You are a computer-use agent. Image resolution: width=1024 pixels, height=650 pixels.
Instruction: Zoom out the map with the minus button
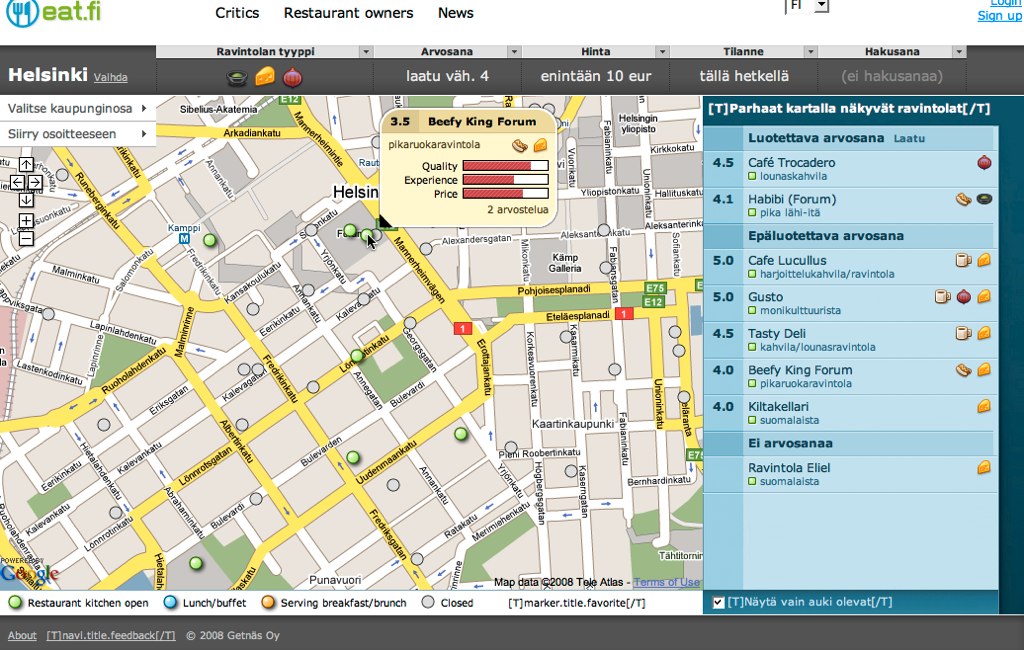pyautogui.click(x=26, y=238)
